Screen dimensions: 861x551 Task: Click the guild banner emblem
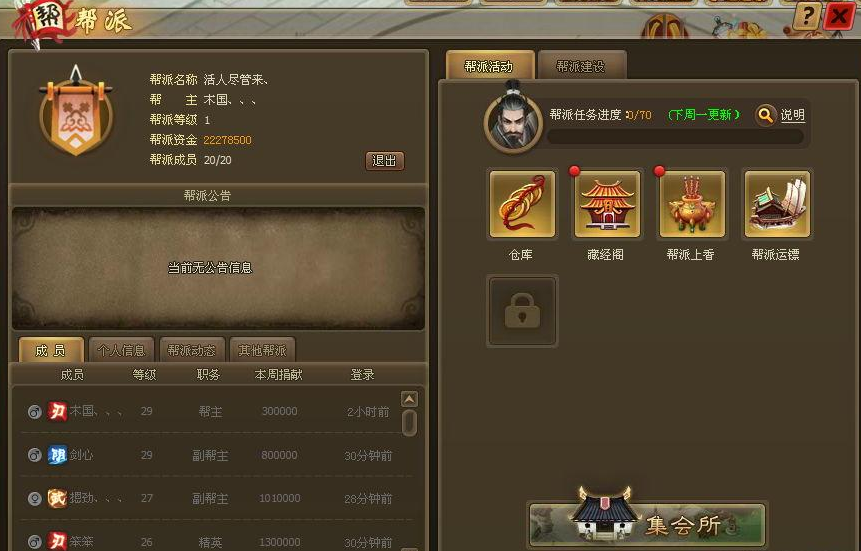coord(76,111)
